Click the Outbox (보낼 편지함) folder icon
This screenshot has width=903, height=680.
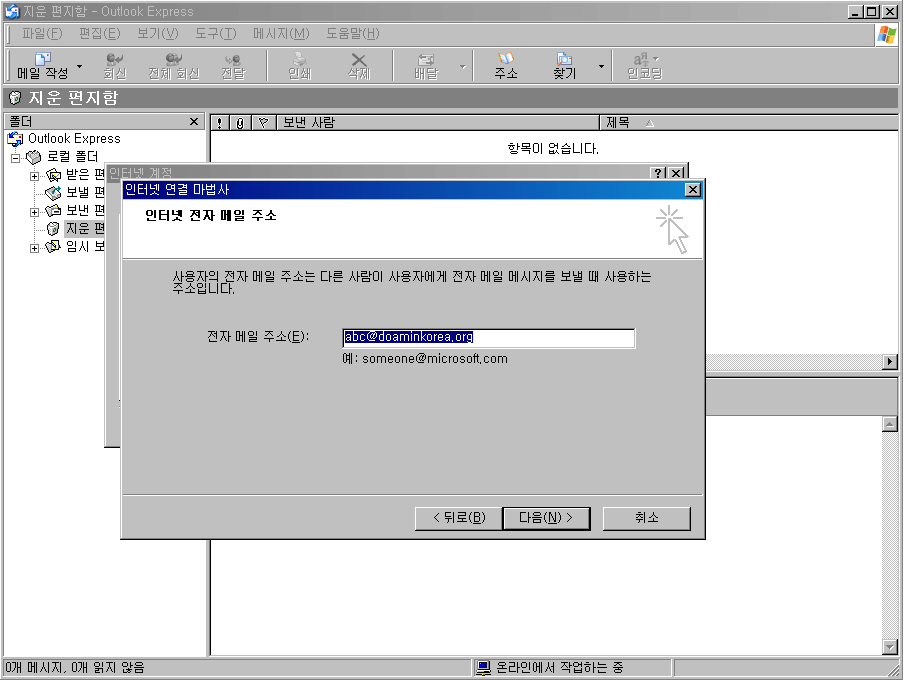(54, 192)
